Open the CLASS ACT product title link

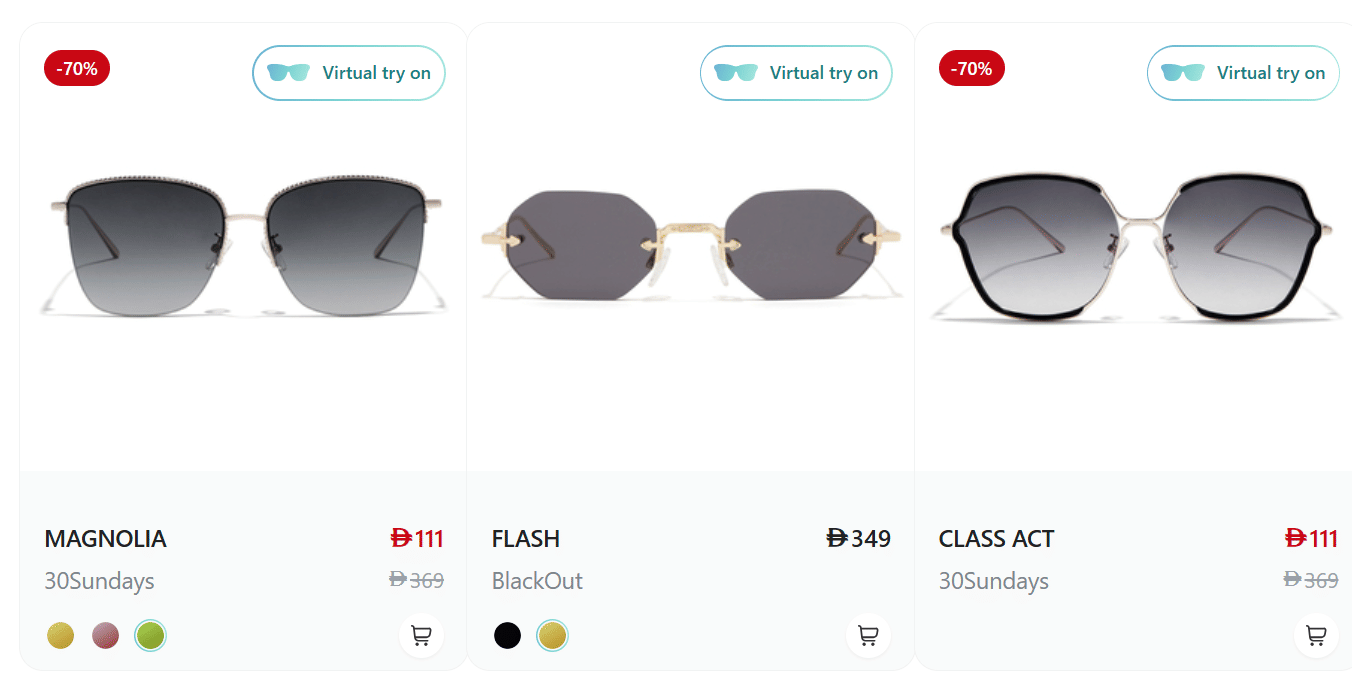tap(996, 539)
